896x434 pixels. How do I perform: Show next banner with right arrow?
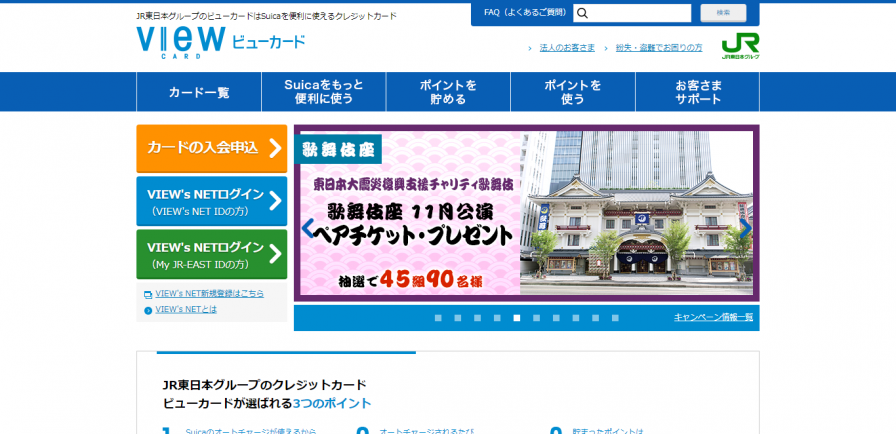746,228
